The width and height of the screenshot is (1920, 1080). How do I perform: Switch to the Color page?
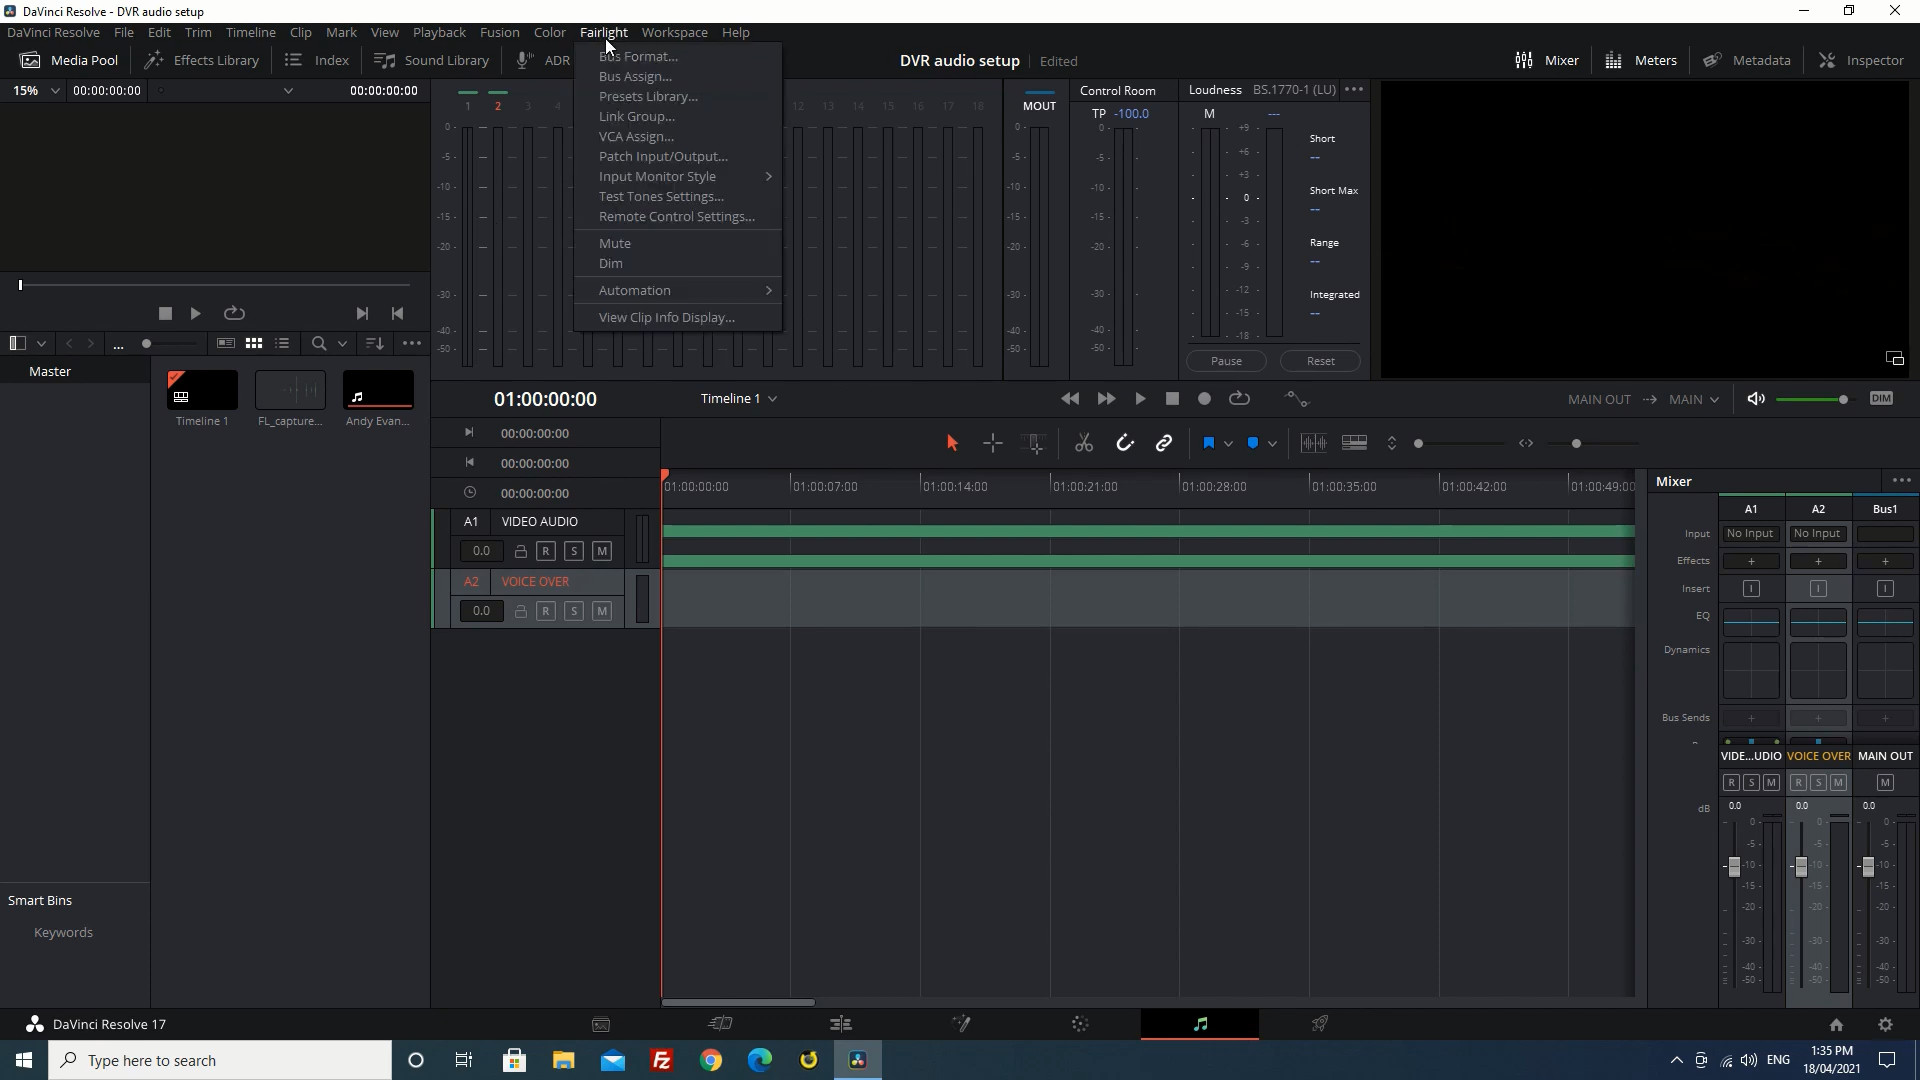pos(1080,1024)
